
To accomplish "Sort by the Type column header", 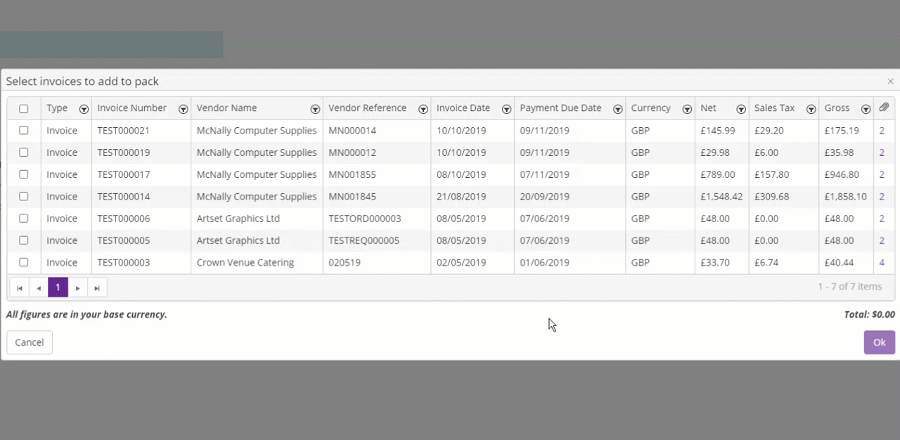I will (57, 108).
